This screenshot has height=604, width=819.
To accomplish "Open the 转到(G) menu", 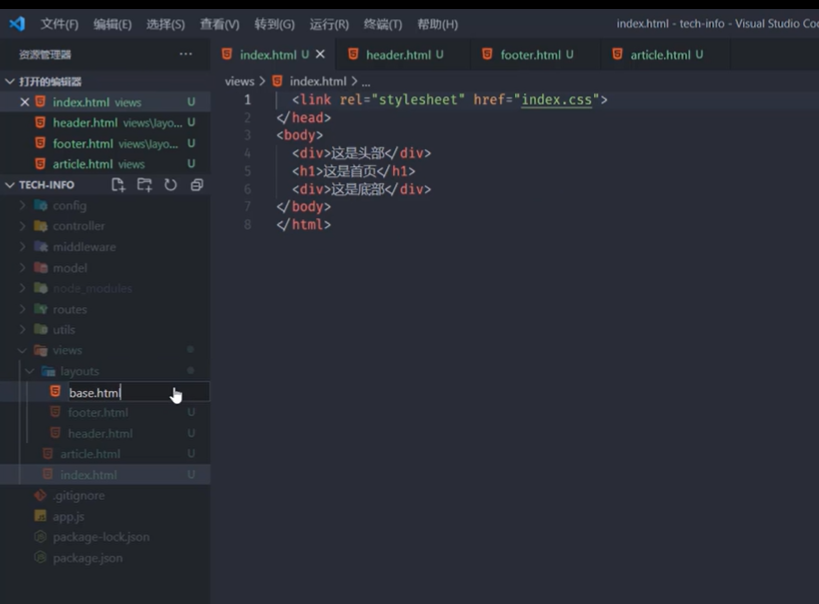I will point(274,24).
